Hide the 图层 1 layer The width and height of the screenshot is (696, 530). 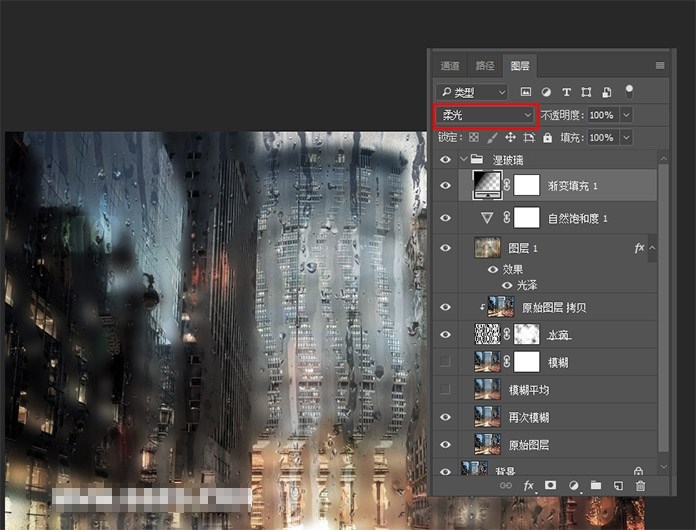click(x=445, y=248)
